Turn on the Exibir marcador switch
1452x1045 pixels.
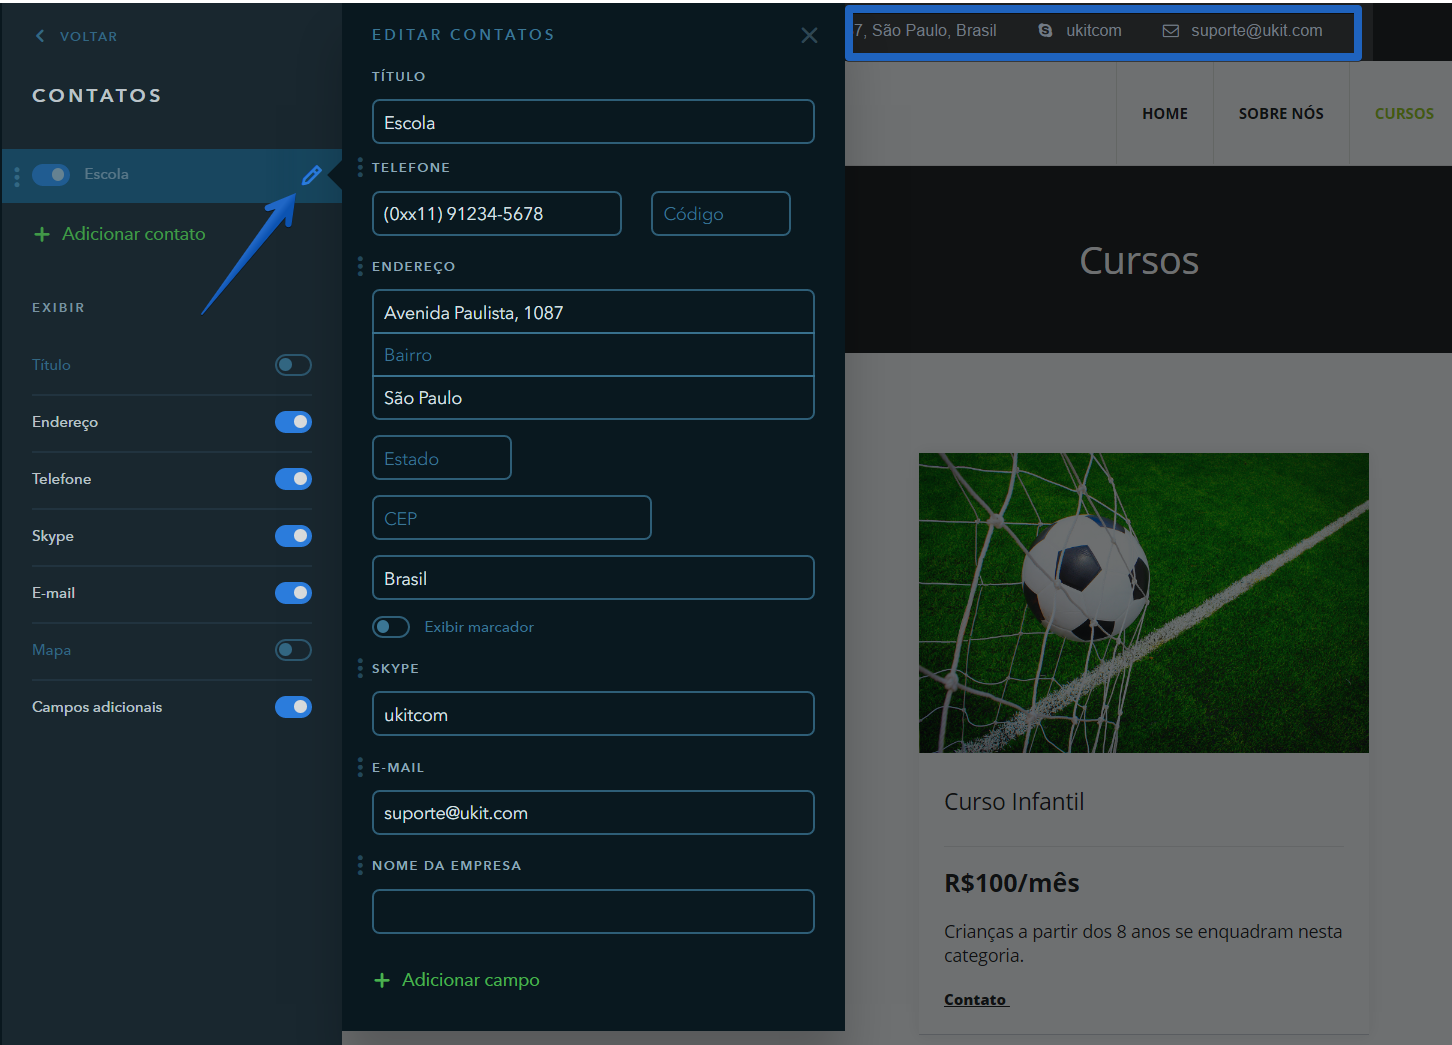(x=391, y=627)
